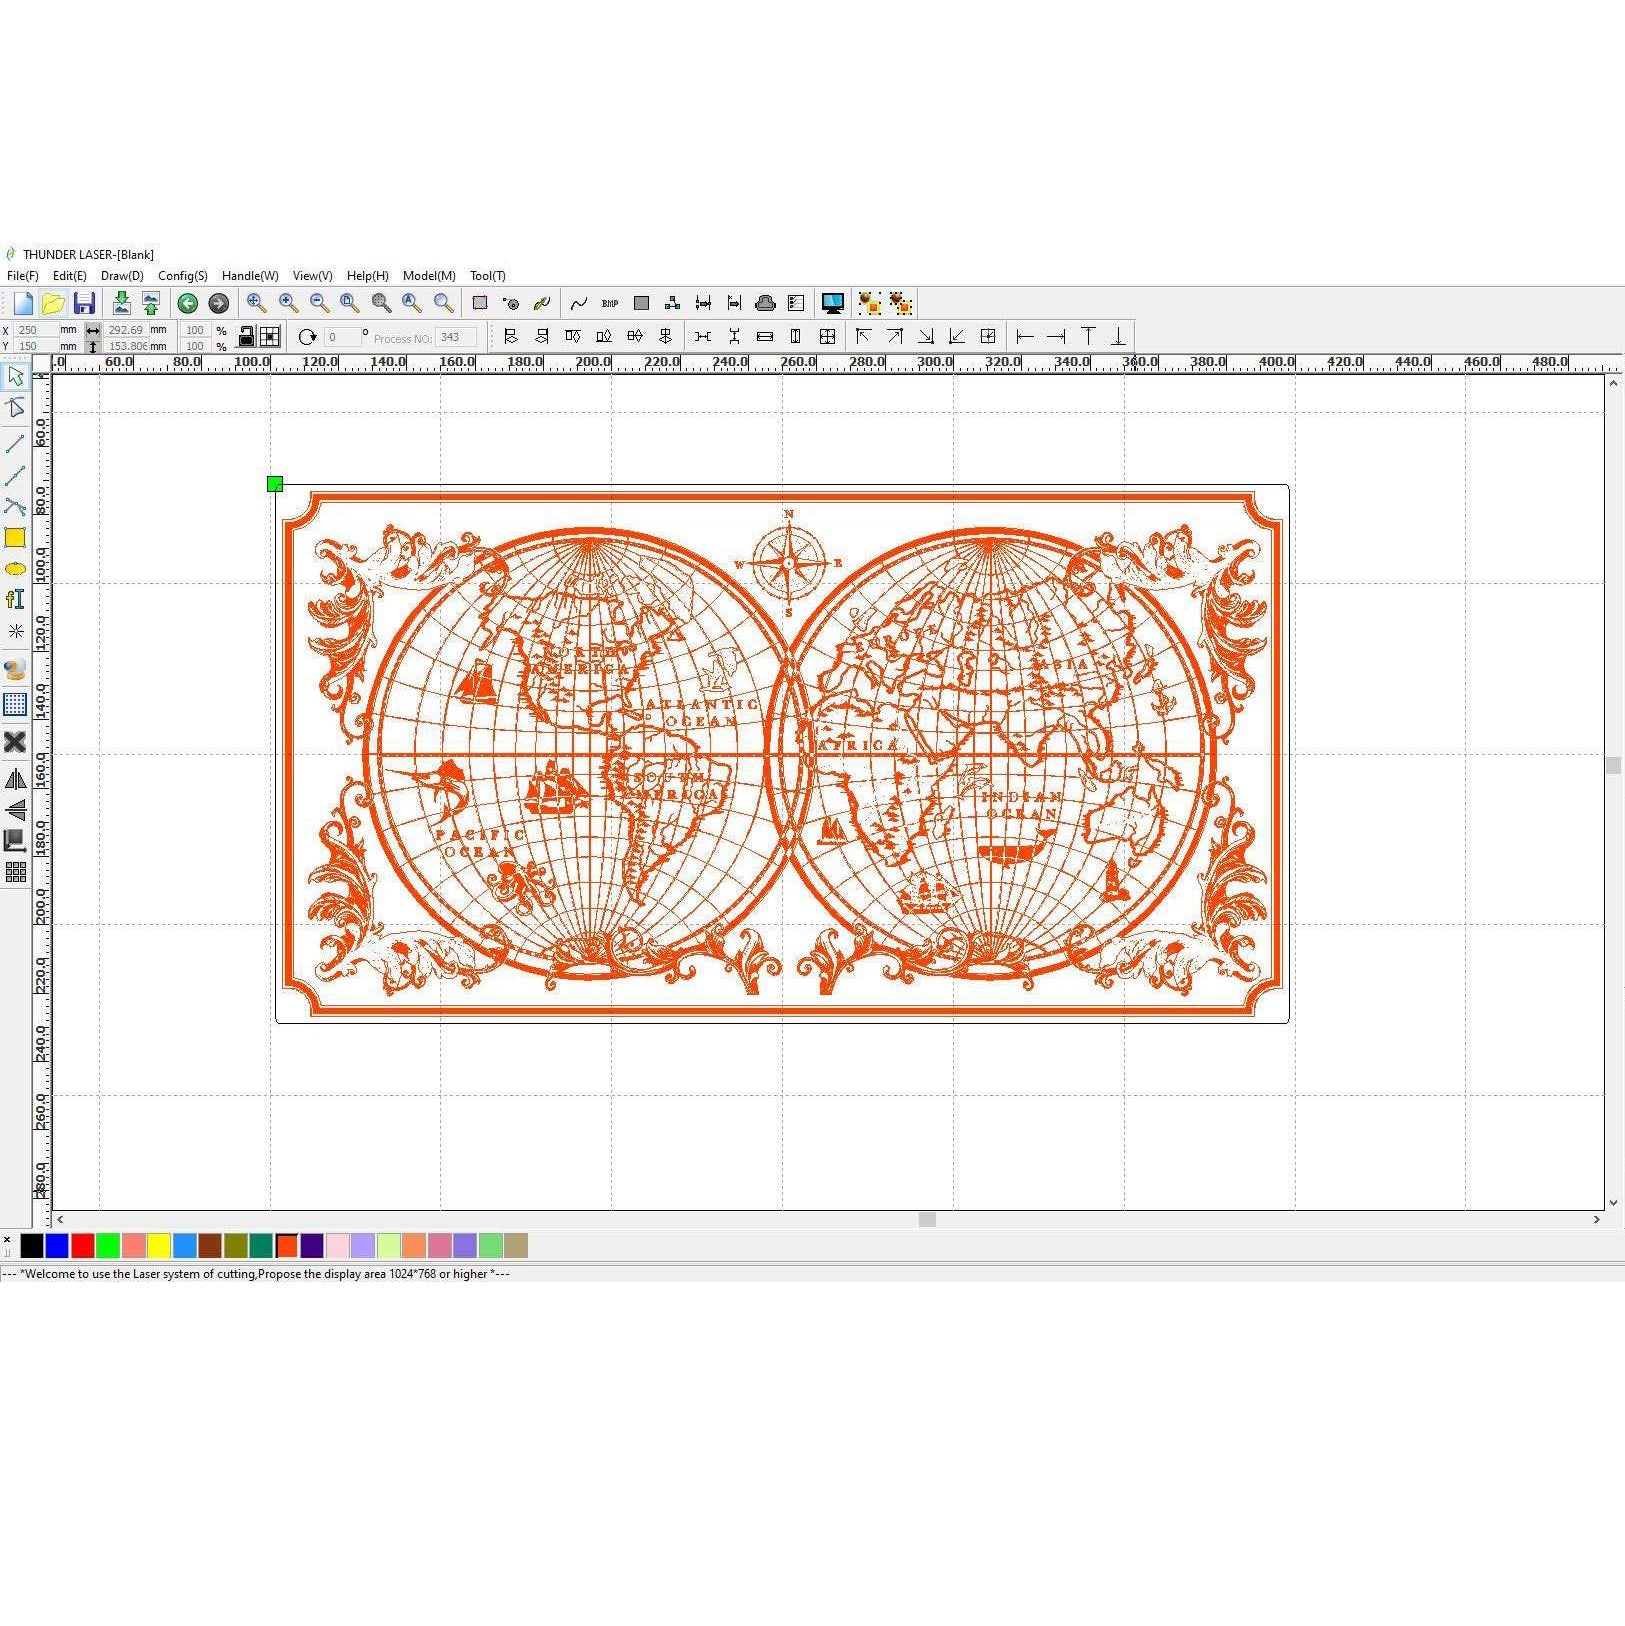Click the rotation angle input field
Image resolution: width=1625 pixels, height=1626 pixels.
(343, 338)
